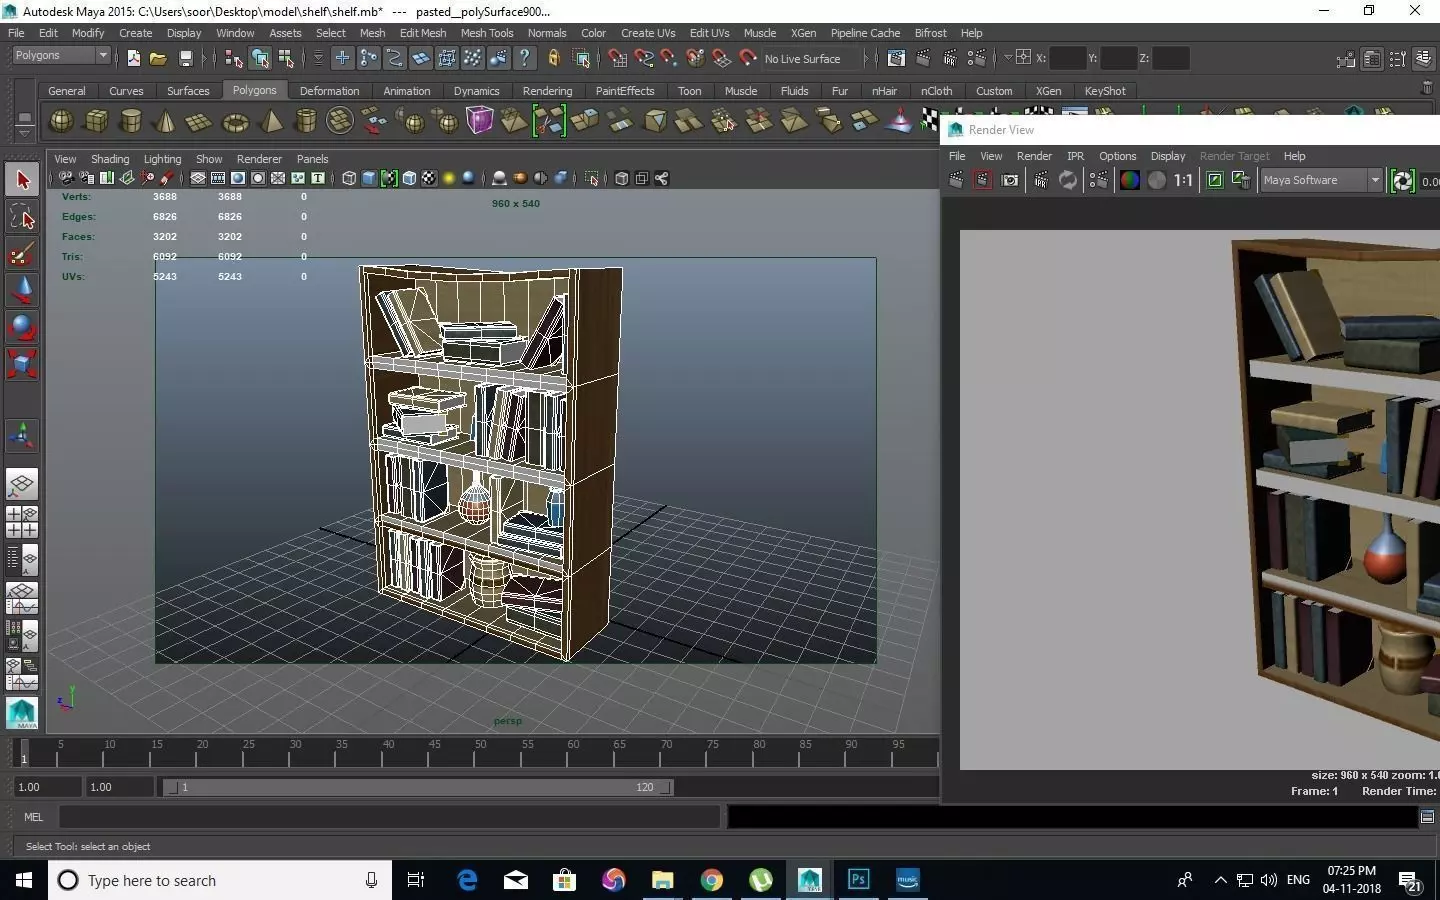Activate the Select Tool arrow in toolbox
This screenshot has height=900, width=1440.
(x=22, y=180)
